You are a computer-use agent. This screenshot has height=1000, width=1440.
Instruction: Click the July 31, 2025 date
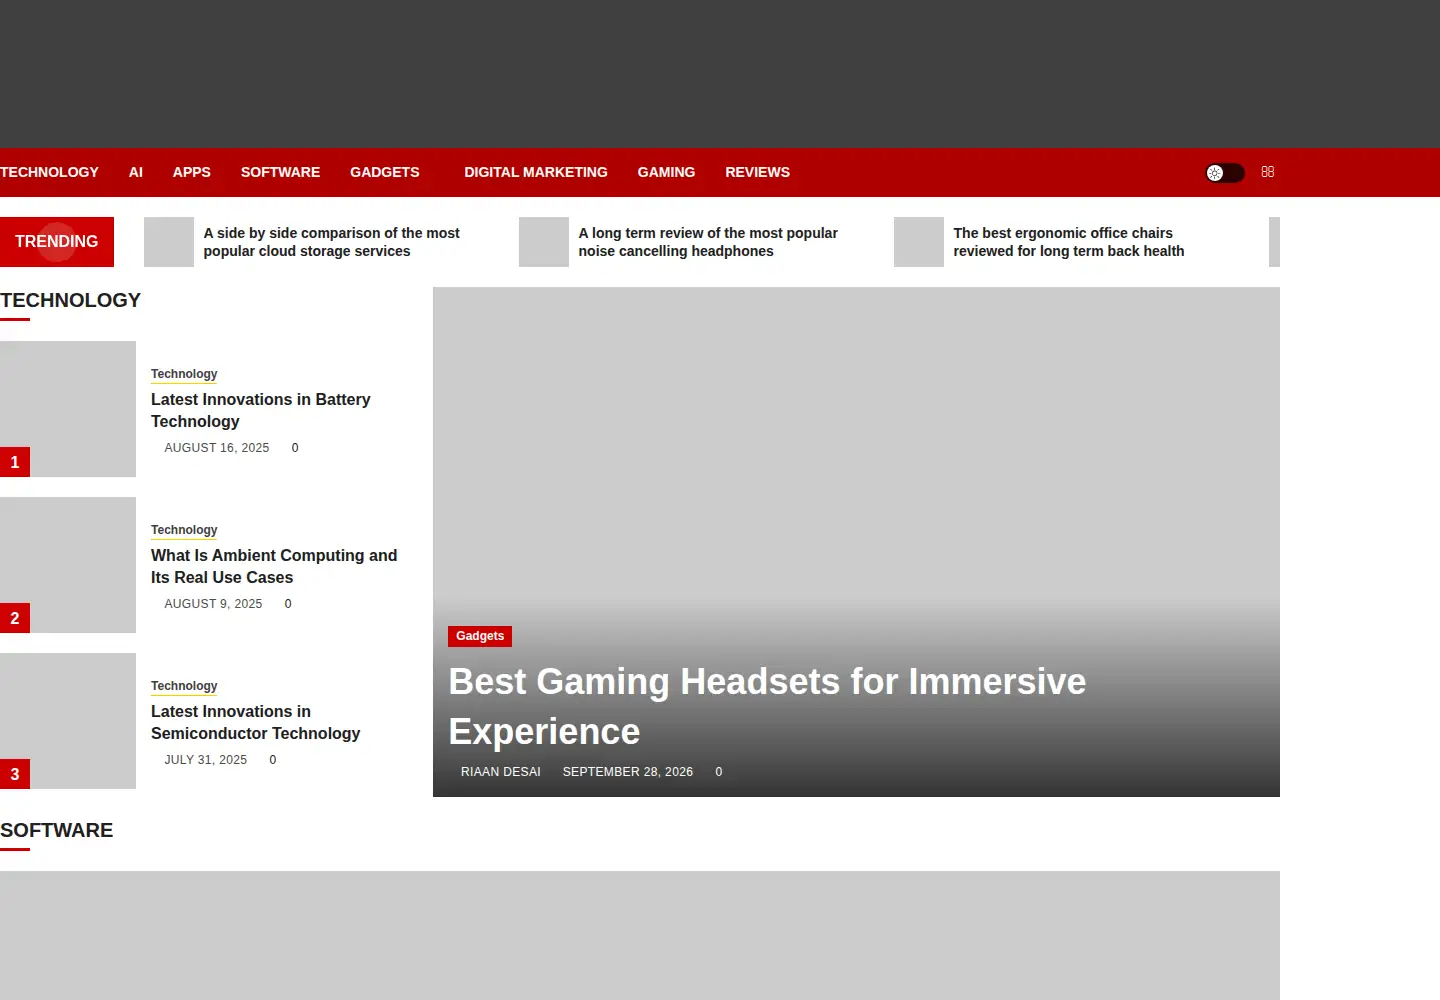(206, 760)
